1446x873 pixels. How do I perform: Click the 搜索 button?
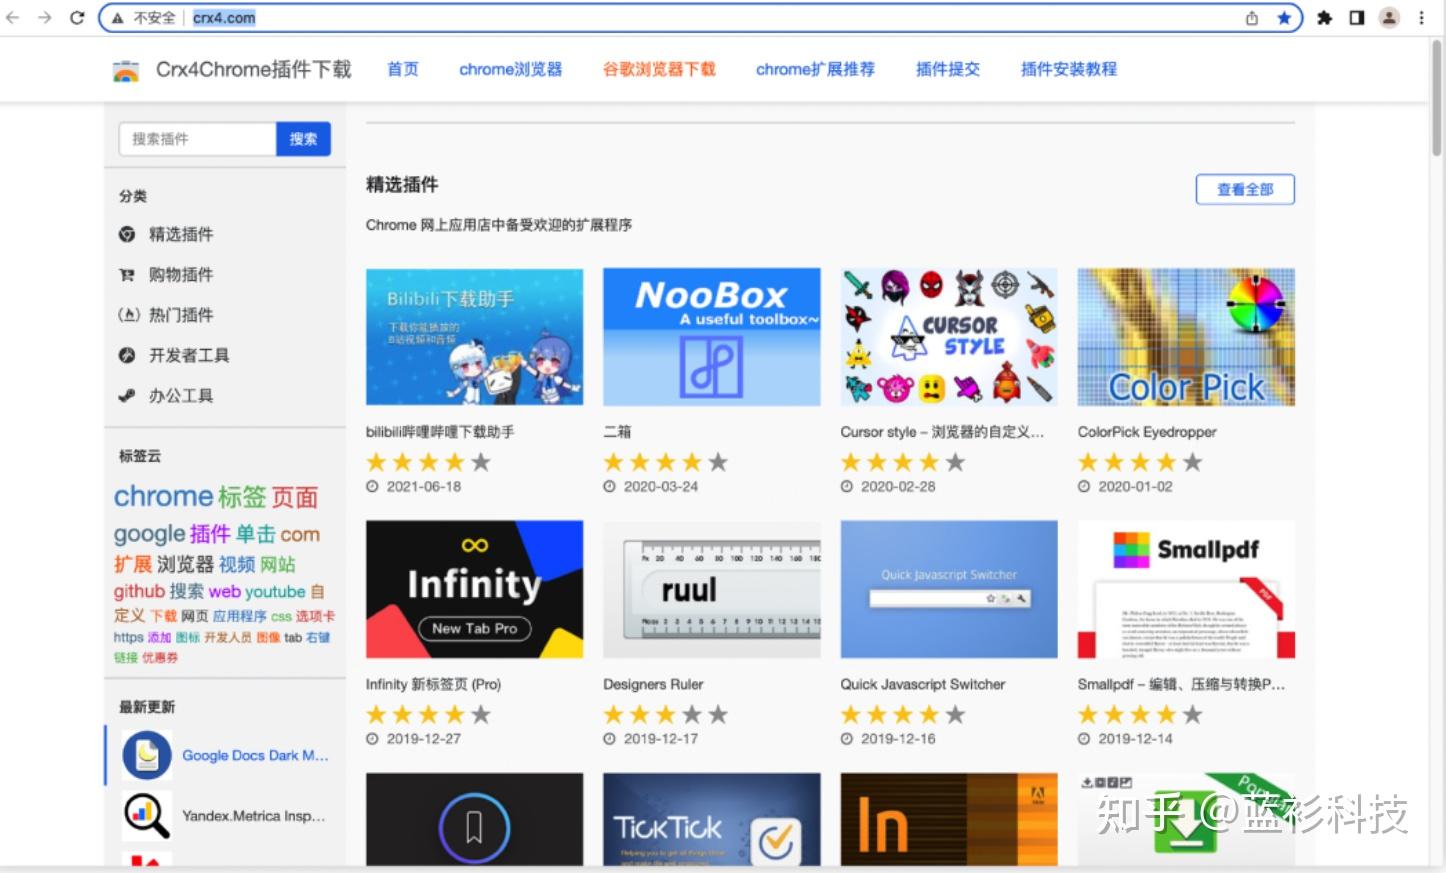[x=303, y=139]
